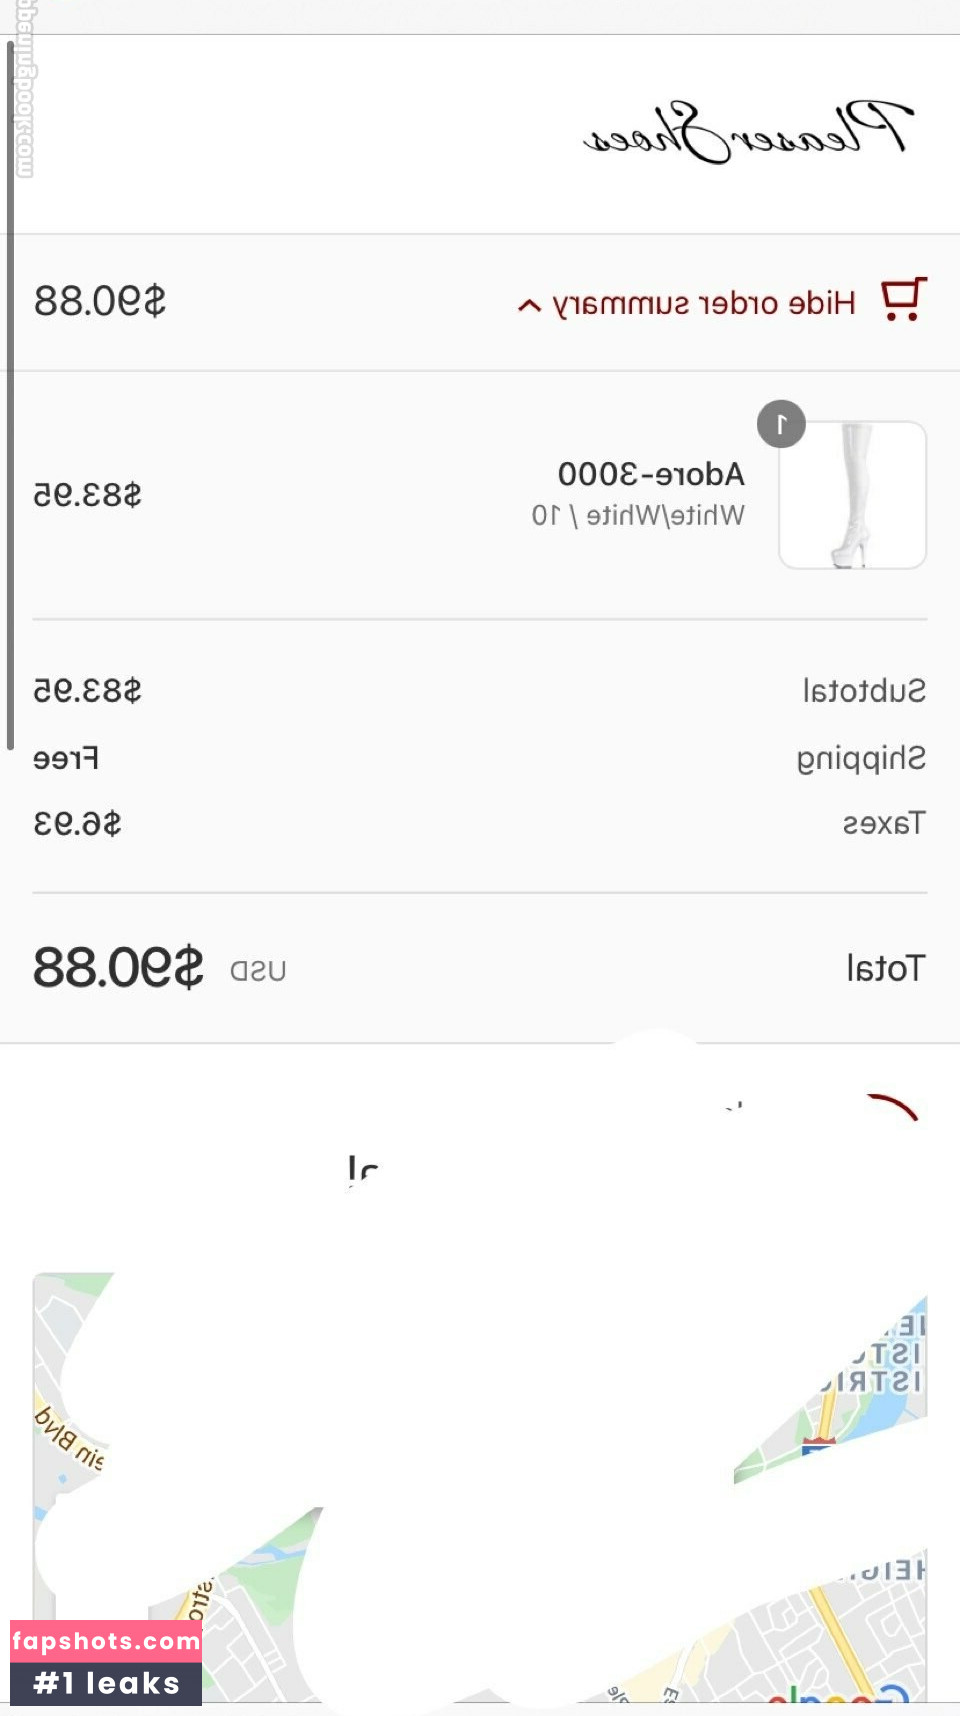960x1716 pixels.
Task: Click the Adore-3000 product name
Action: coord(651,474)
